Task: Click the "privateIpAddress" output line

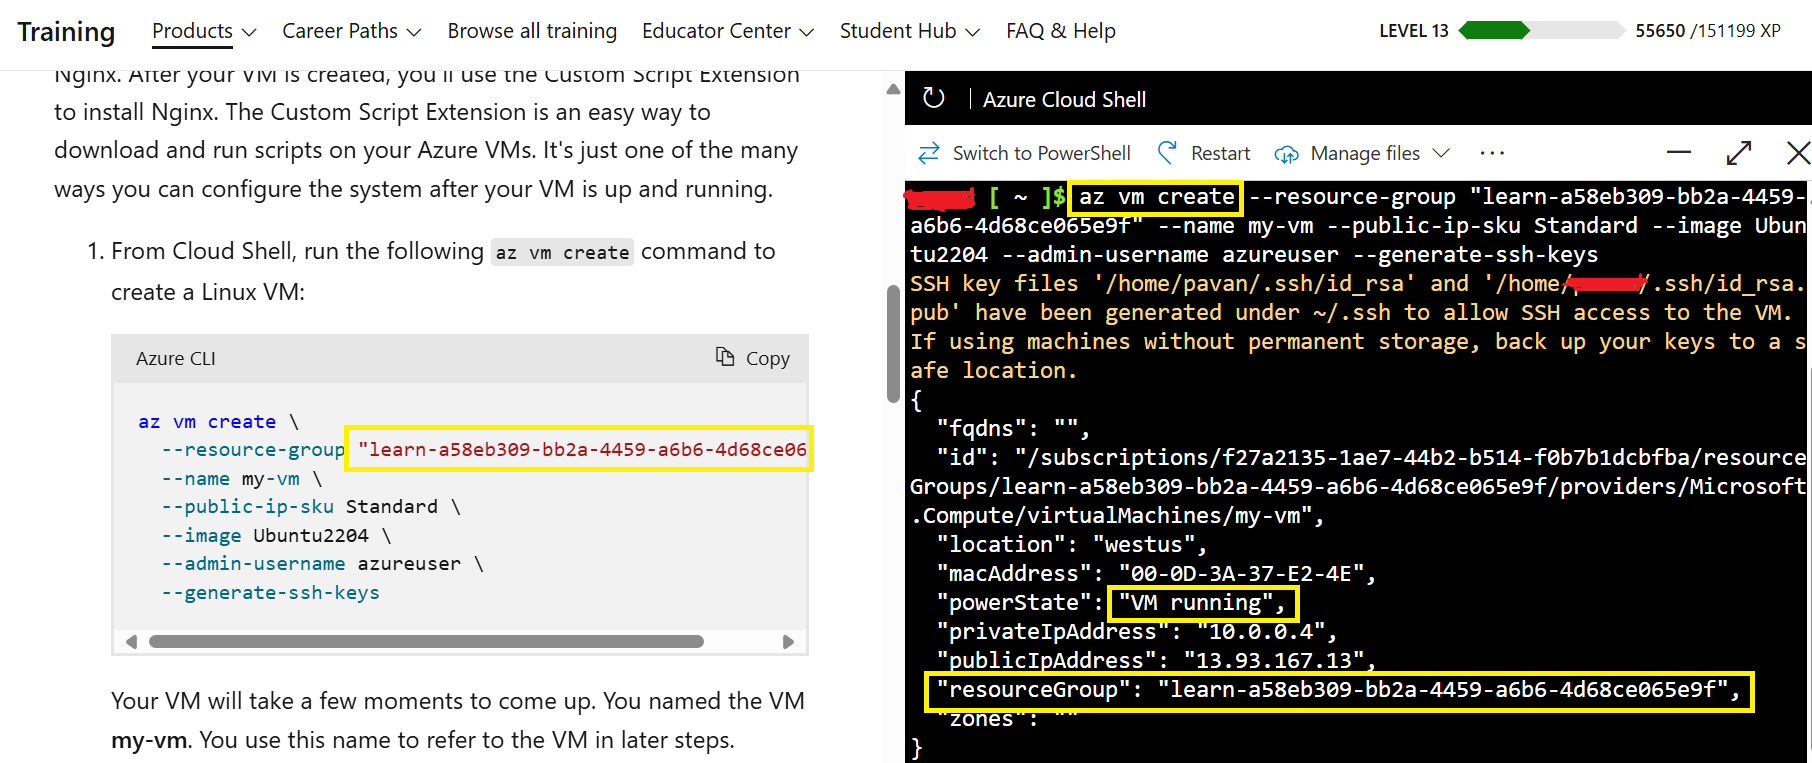Action: [1136, 632]
